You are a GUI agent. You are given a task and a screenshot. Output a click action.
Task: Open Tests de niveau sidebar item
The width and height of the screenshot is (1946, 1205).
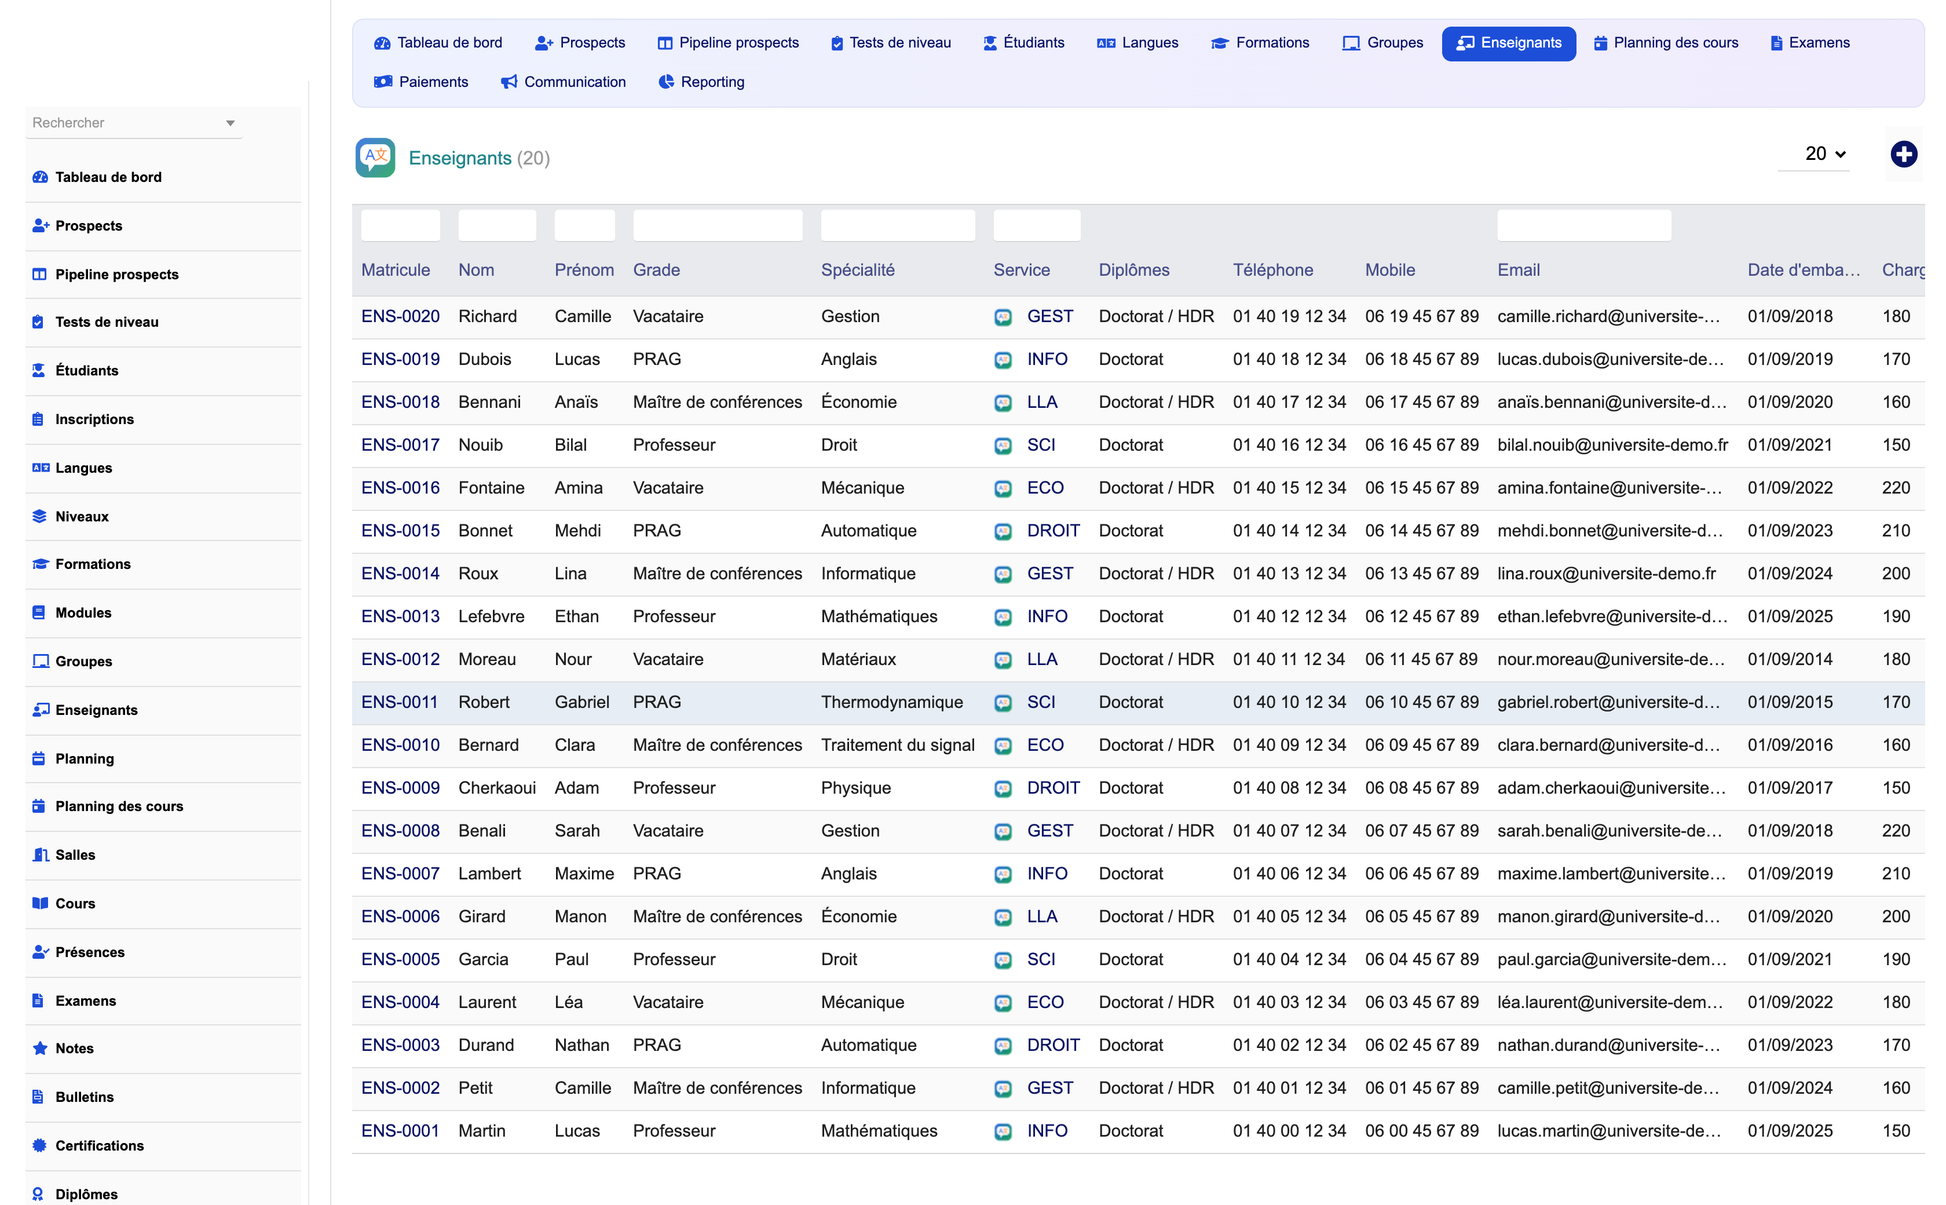163,322
